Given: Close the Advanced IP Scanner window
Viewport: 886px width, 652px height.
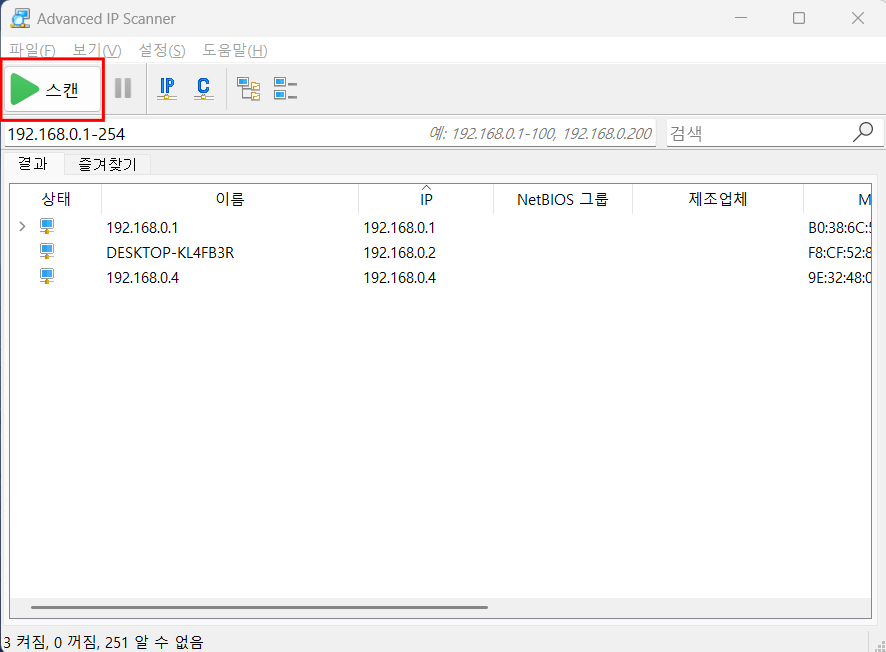Looking at the screenshot, I should (x=858, y=18).
